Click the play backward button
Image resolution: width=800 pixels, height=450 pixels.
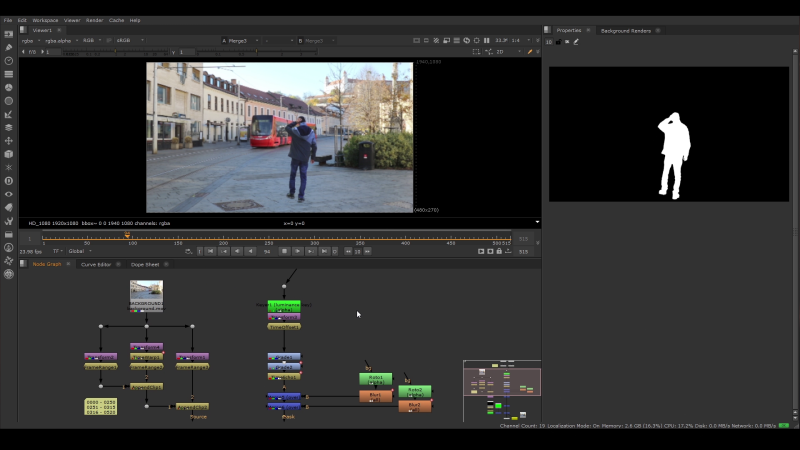(x=251, y=251)
